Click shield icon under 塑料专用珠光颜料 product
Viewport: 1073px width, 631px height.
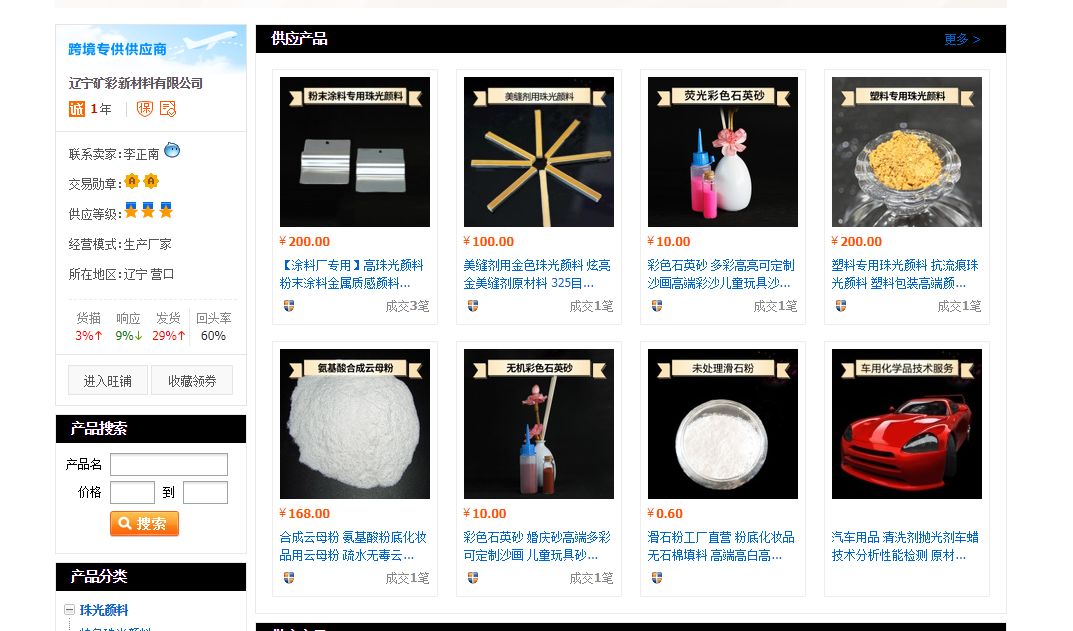[x=841, y=306]
